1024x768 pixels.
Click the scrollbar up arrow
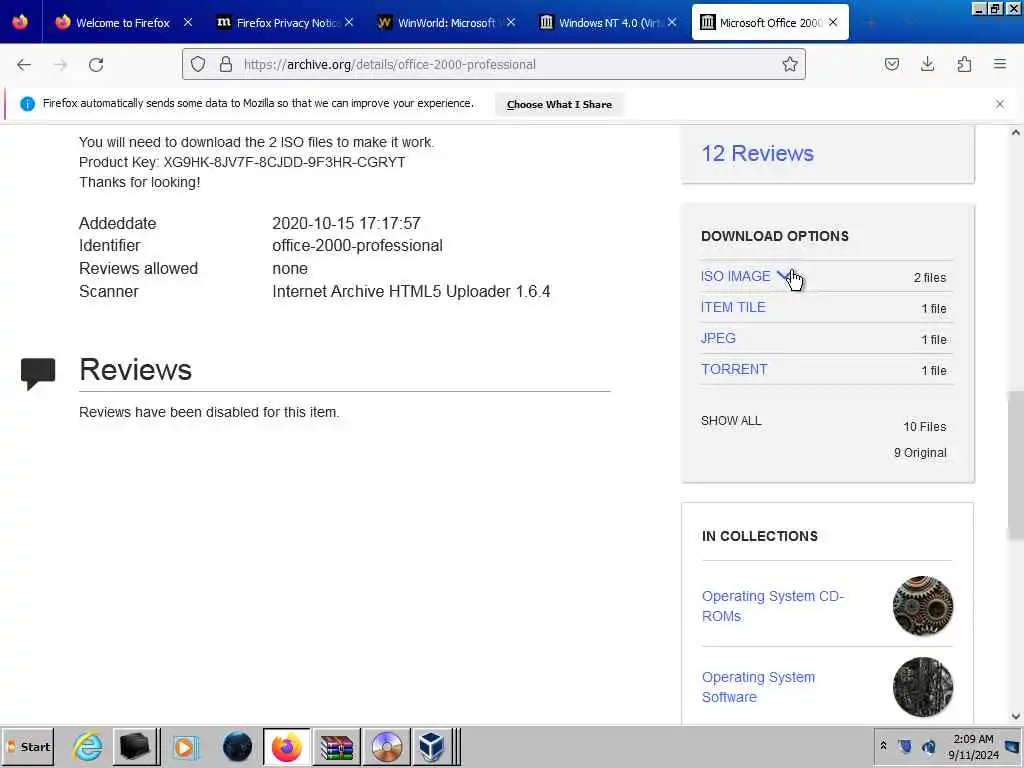(x=1016, y=133)
